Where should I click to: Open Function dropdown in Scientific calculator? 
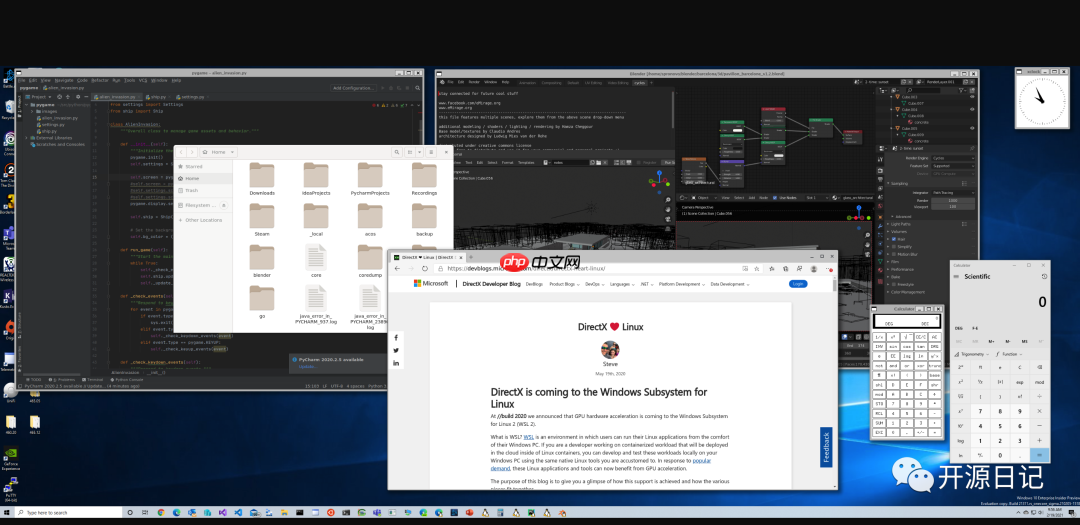1011,353
